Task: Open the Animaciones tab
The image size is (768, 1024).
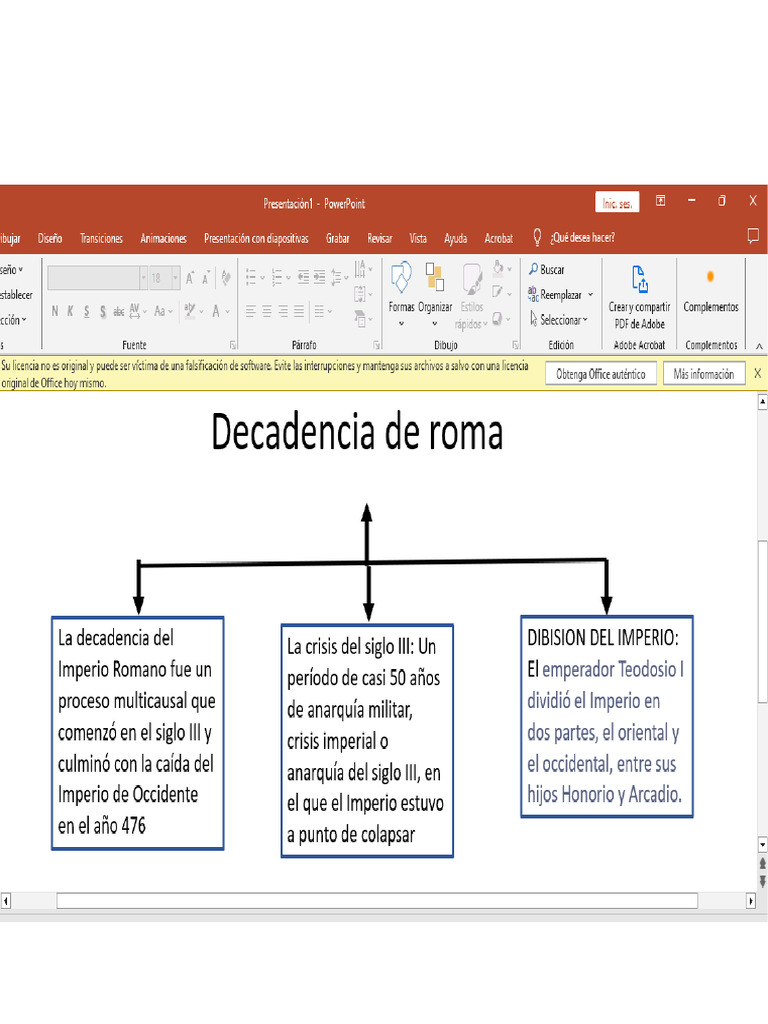Action: 163,238
